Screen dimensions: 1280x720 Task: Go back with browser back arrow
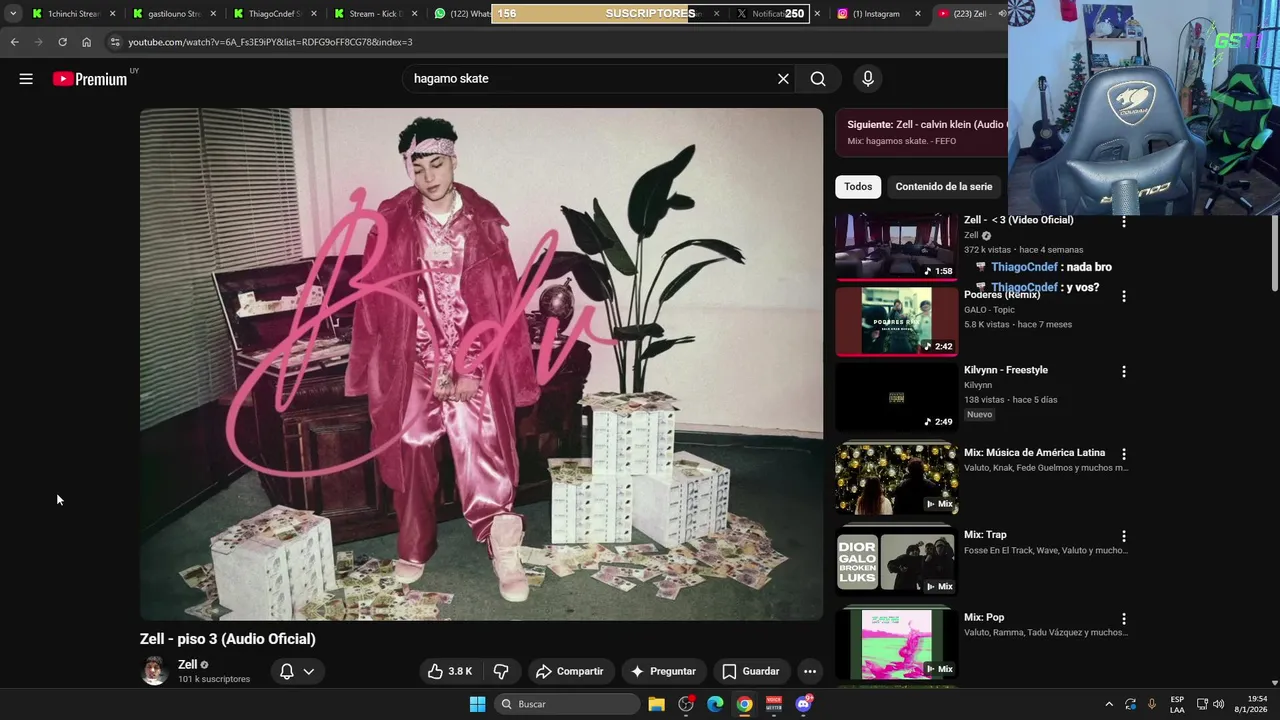[14, 42]
